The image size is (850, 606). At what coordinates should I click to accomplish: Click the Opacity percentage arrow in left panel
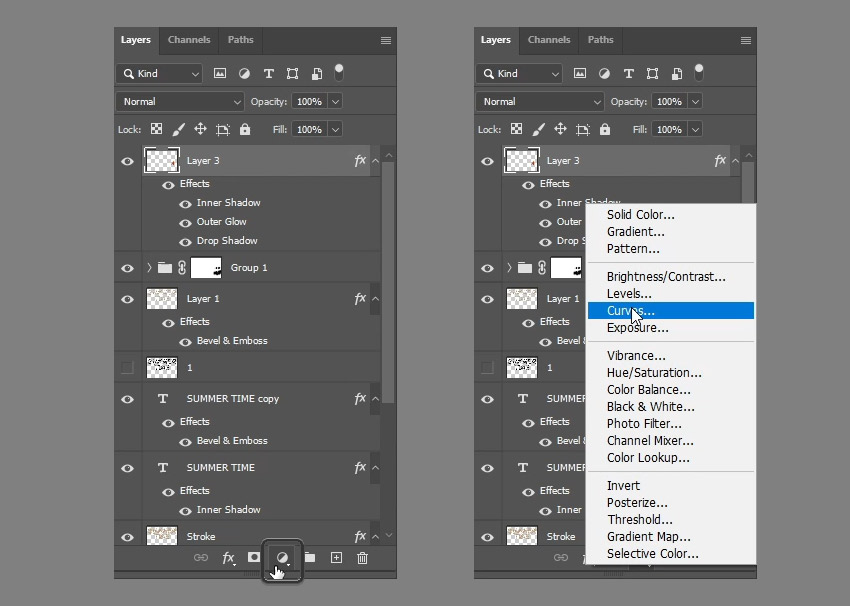[x=334, y=102]
